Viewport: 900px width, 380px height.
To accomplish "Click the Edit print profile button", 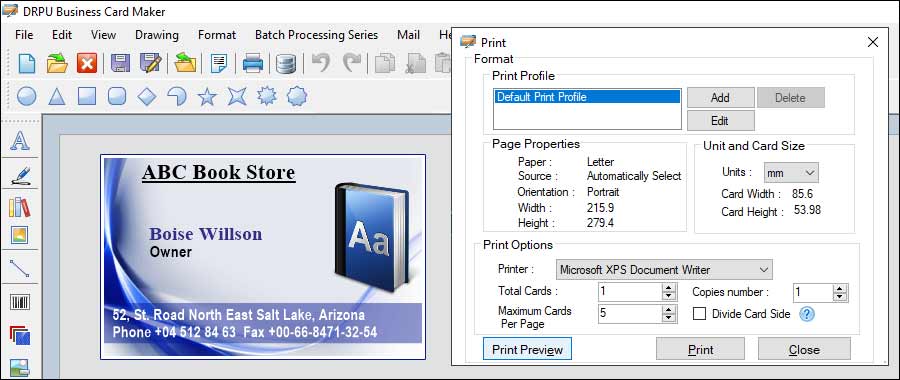I will 720,121.
